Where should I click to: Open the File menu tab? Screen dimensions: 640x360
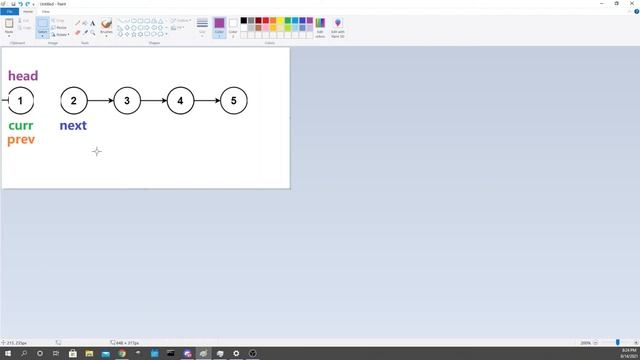tap(9, 11)
